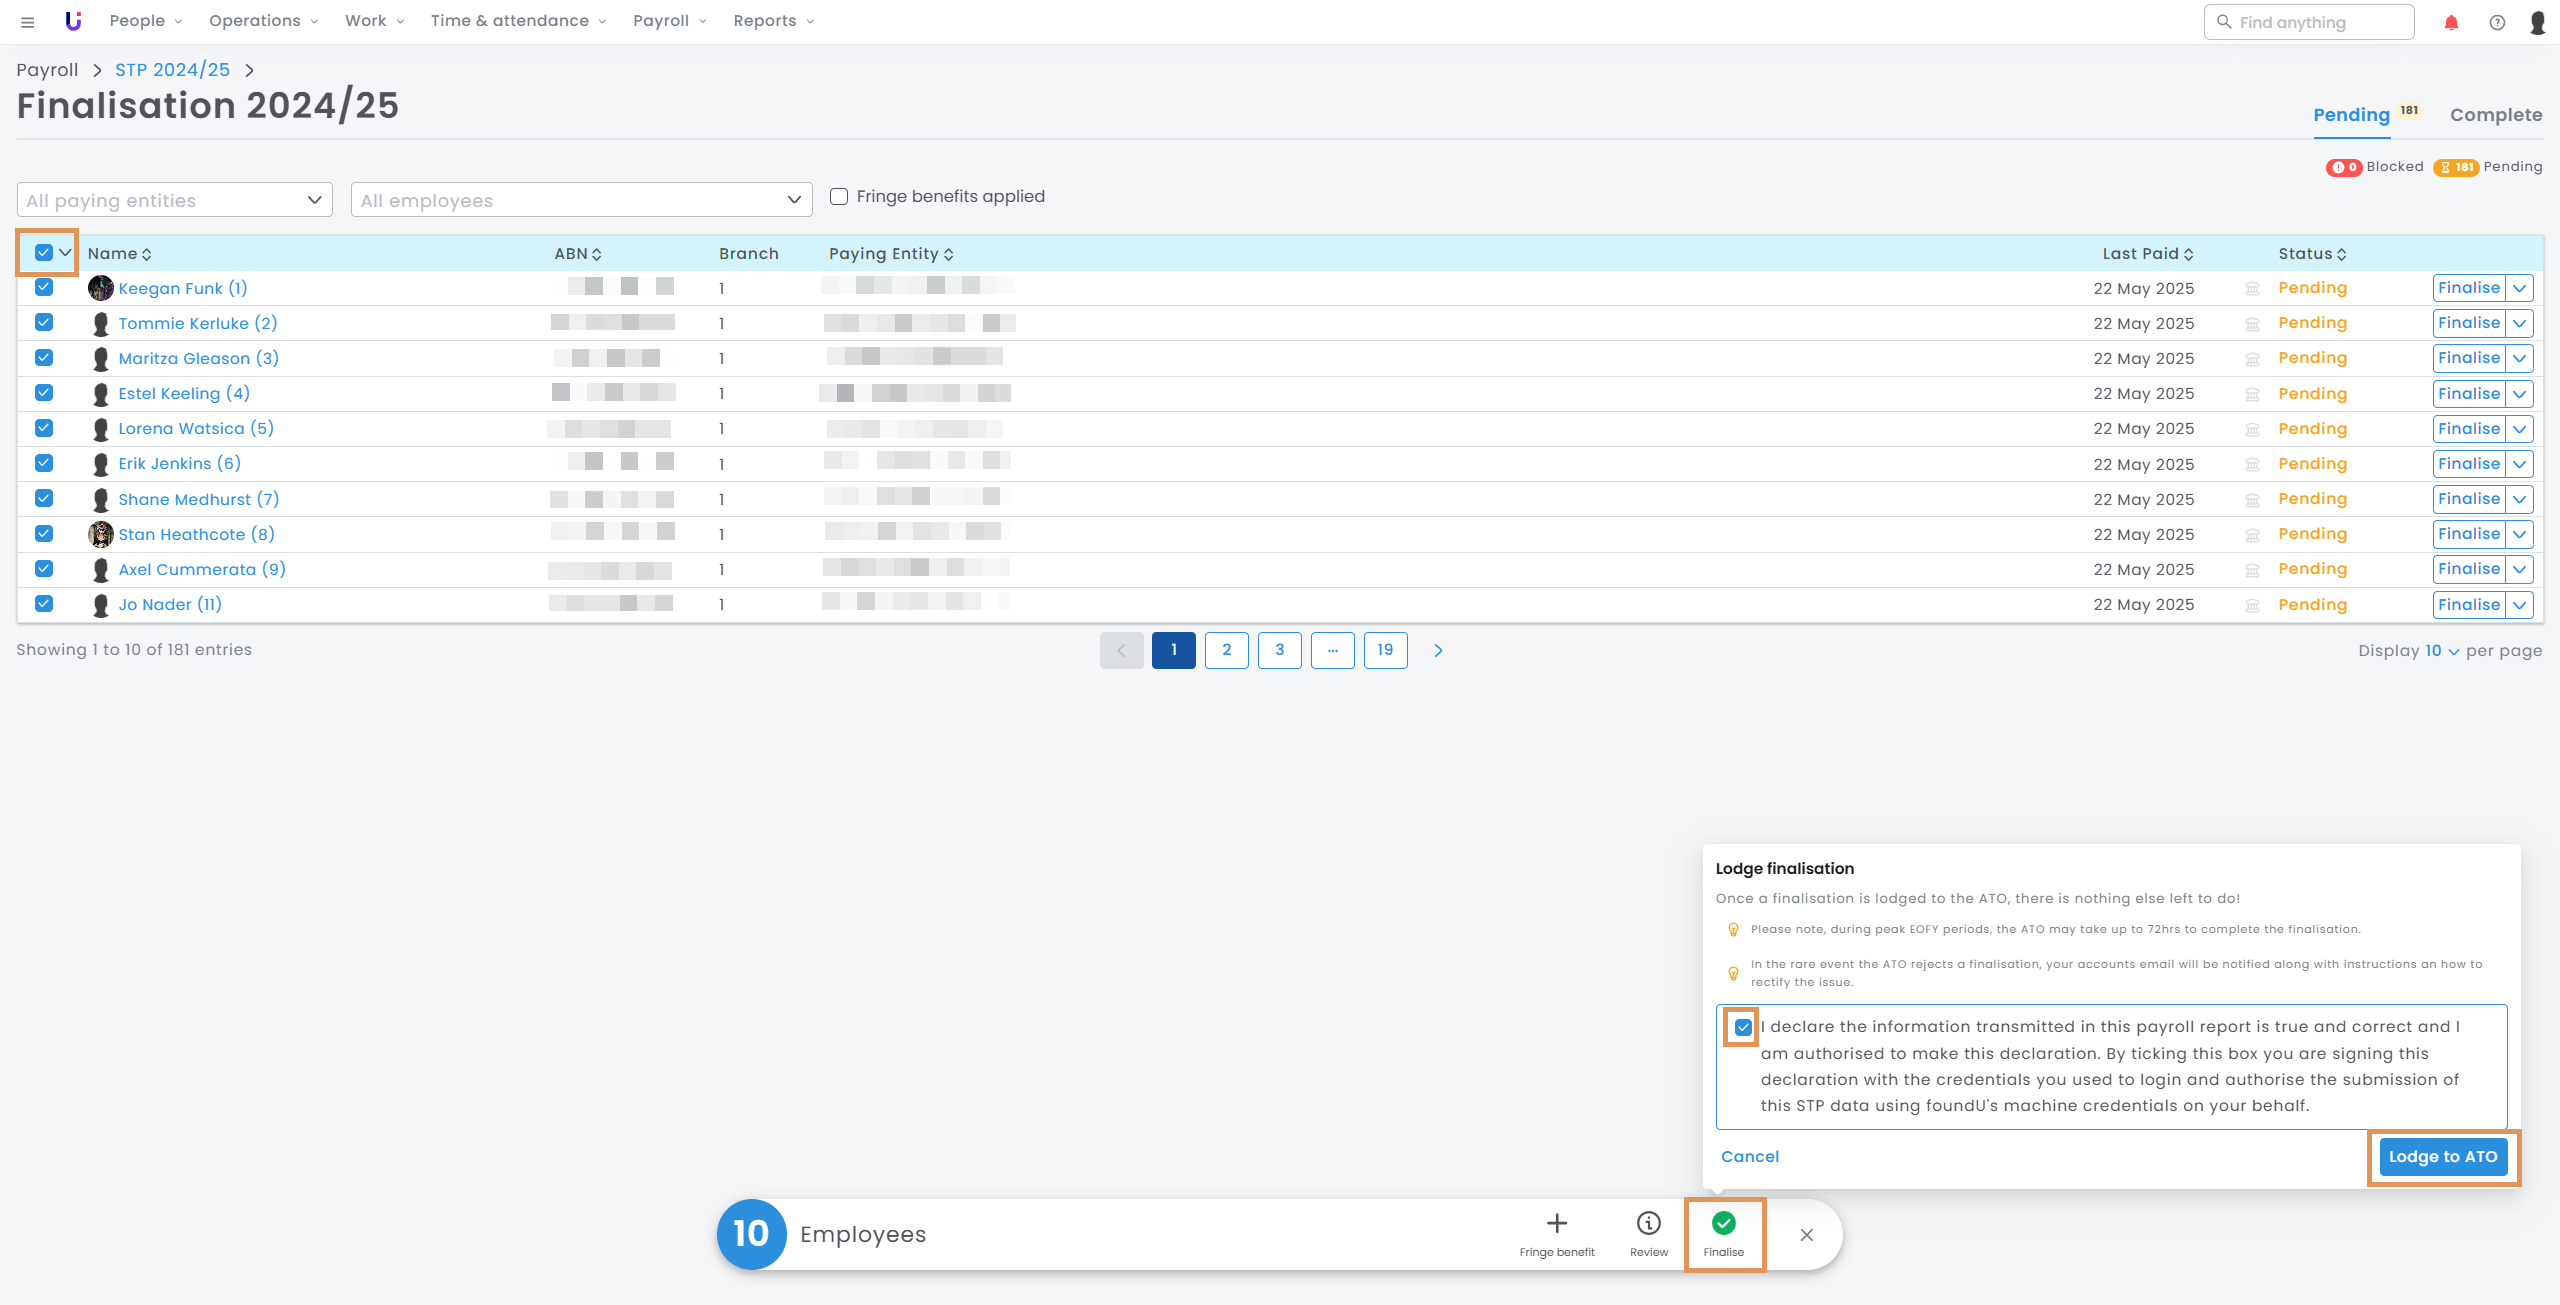Screen dimensions: 2560x1305
Task: Open the notifications bell
Action: point(2451,22)
